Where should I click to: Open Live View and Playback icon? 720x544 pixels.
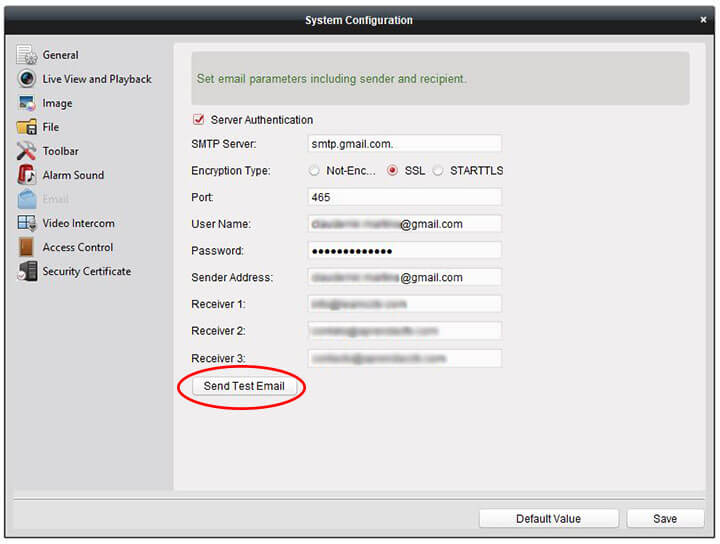point(27,79)
